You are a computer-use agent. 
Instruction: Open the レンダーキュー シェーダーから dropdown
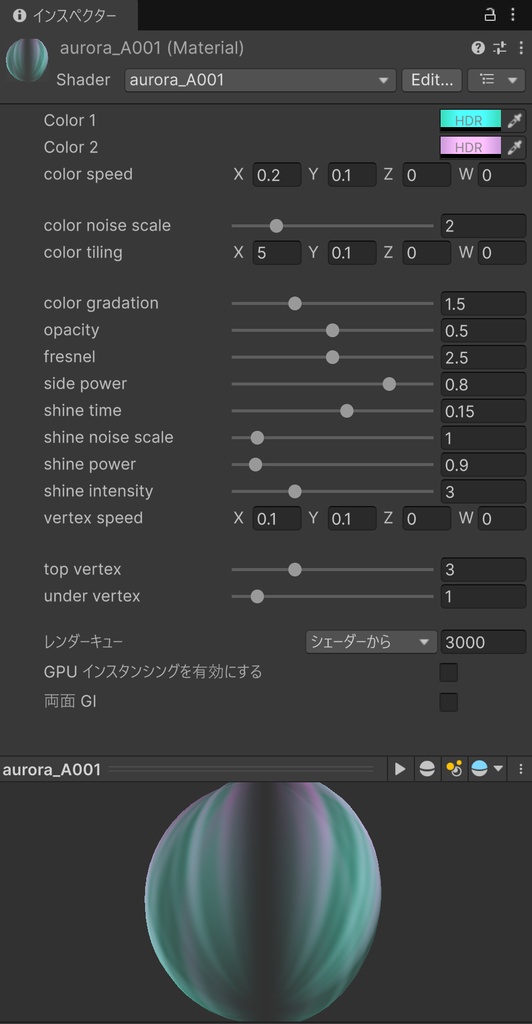(371, 642)
